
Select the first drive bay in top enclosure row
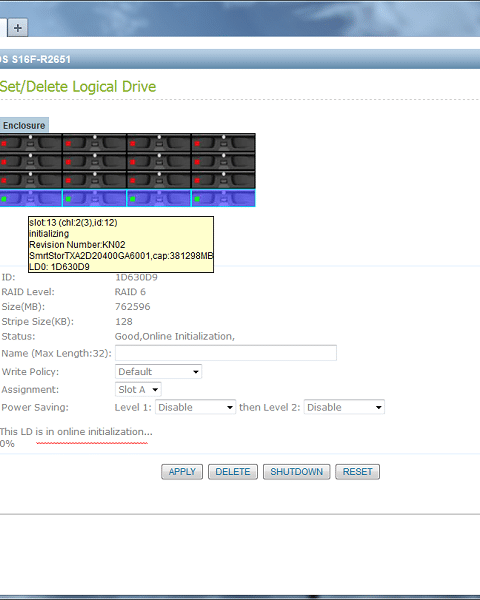point(31,143)
